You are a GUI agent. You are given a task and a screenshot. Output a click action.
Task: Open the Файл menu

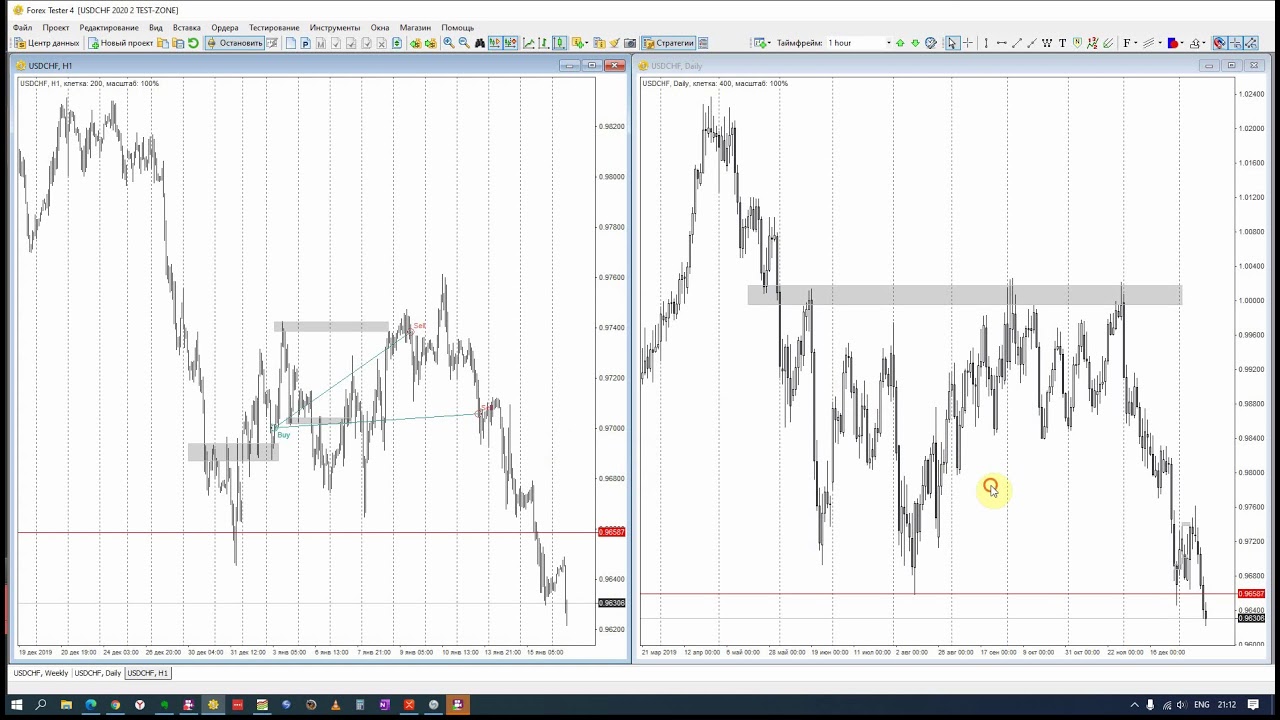22,27
